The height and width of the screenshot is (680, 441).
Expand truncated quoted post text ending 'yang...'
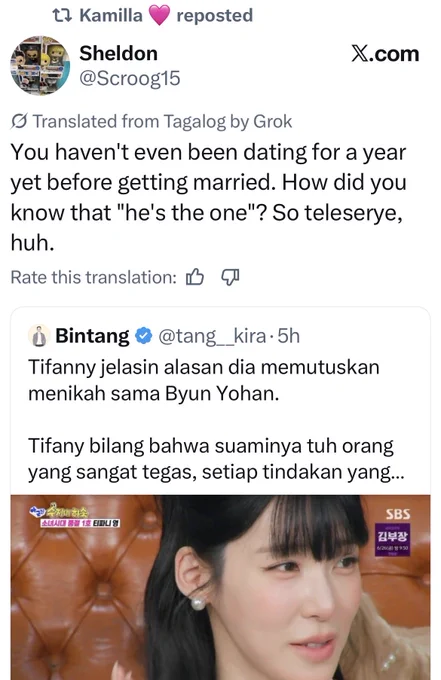tap(216, 459)
